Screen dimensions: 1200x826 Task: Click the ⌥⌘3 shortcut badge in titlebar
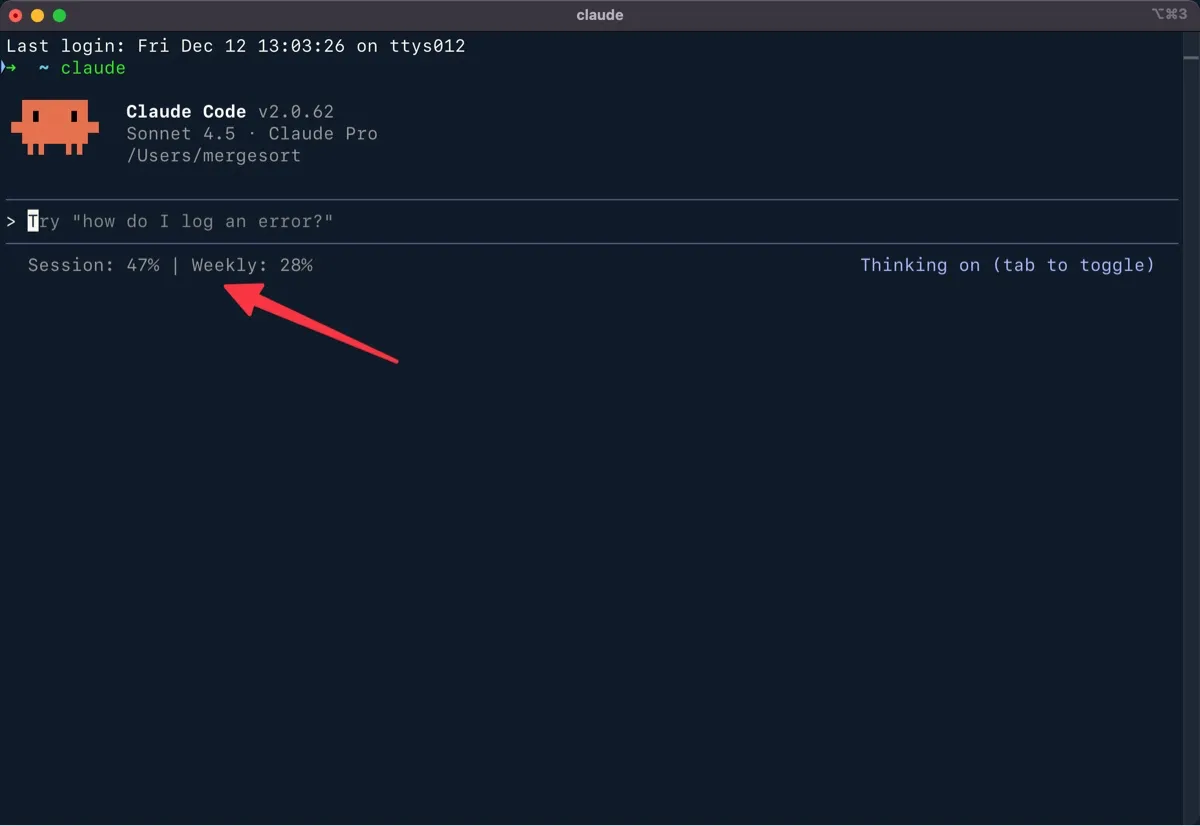1168,14
